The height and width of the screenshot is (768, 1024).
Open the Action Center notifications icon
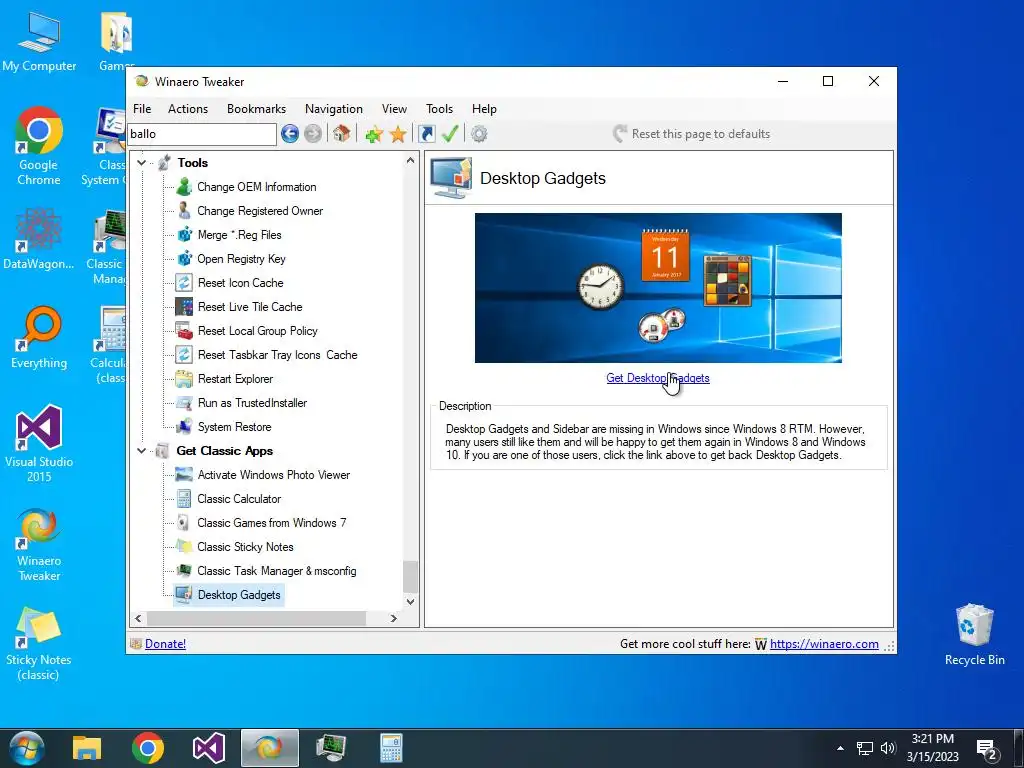(987, 749)
